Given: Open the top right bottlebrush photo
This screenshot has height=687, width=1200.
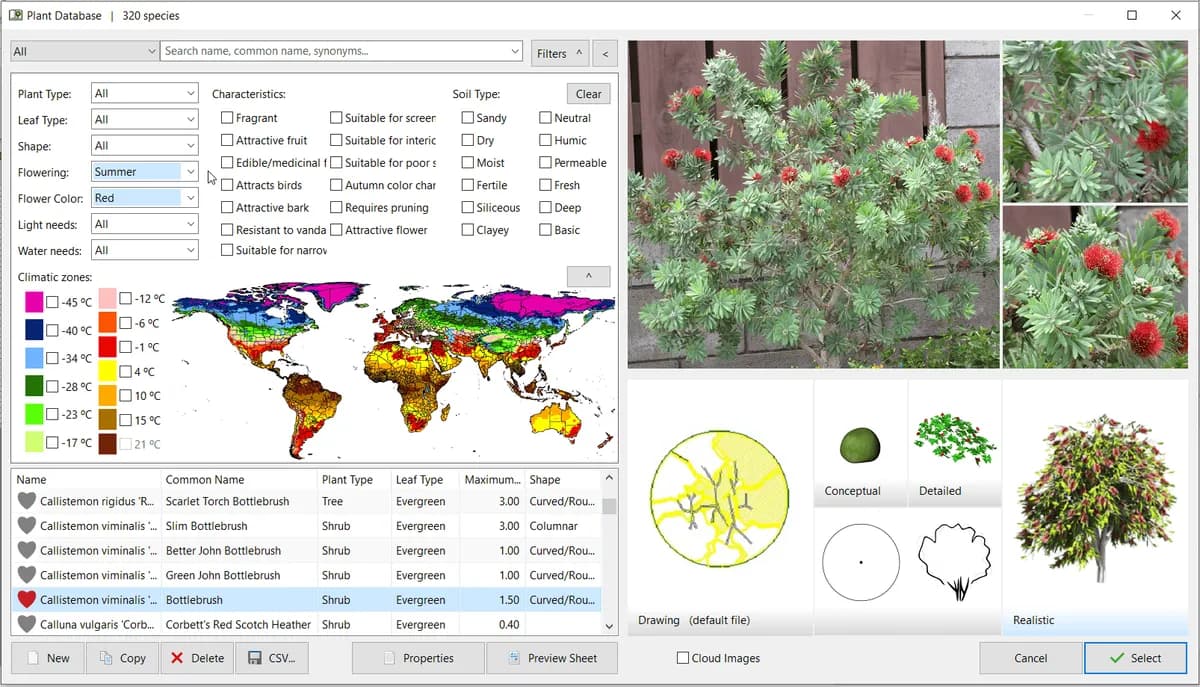Looking at the screenshot, I should pyautogui.click(x=1095, y=121).
